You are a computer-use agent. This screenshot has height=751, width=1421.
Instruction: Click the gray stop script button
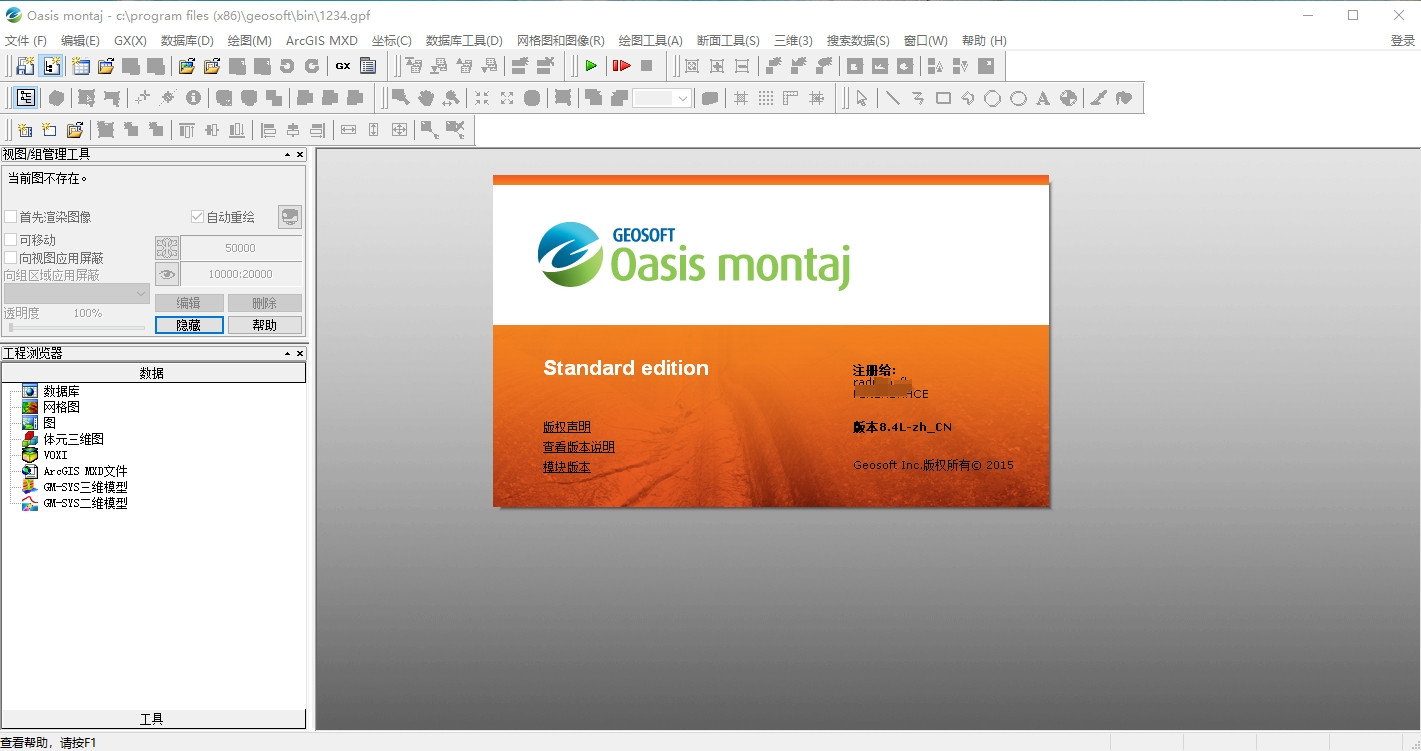(647, 66)
